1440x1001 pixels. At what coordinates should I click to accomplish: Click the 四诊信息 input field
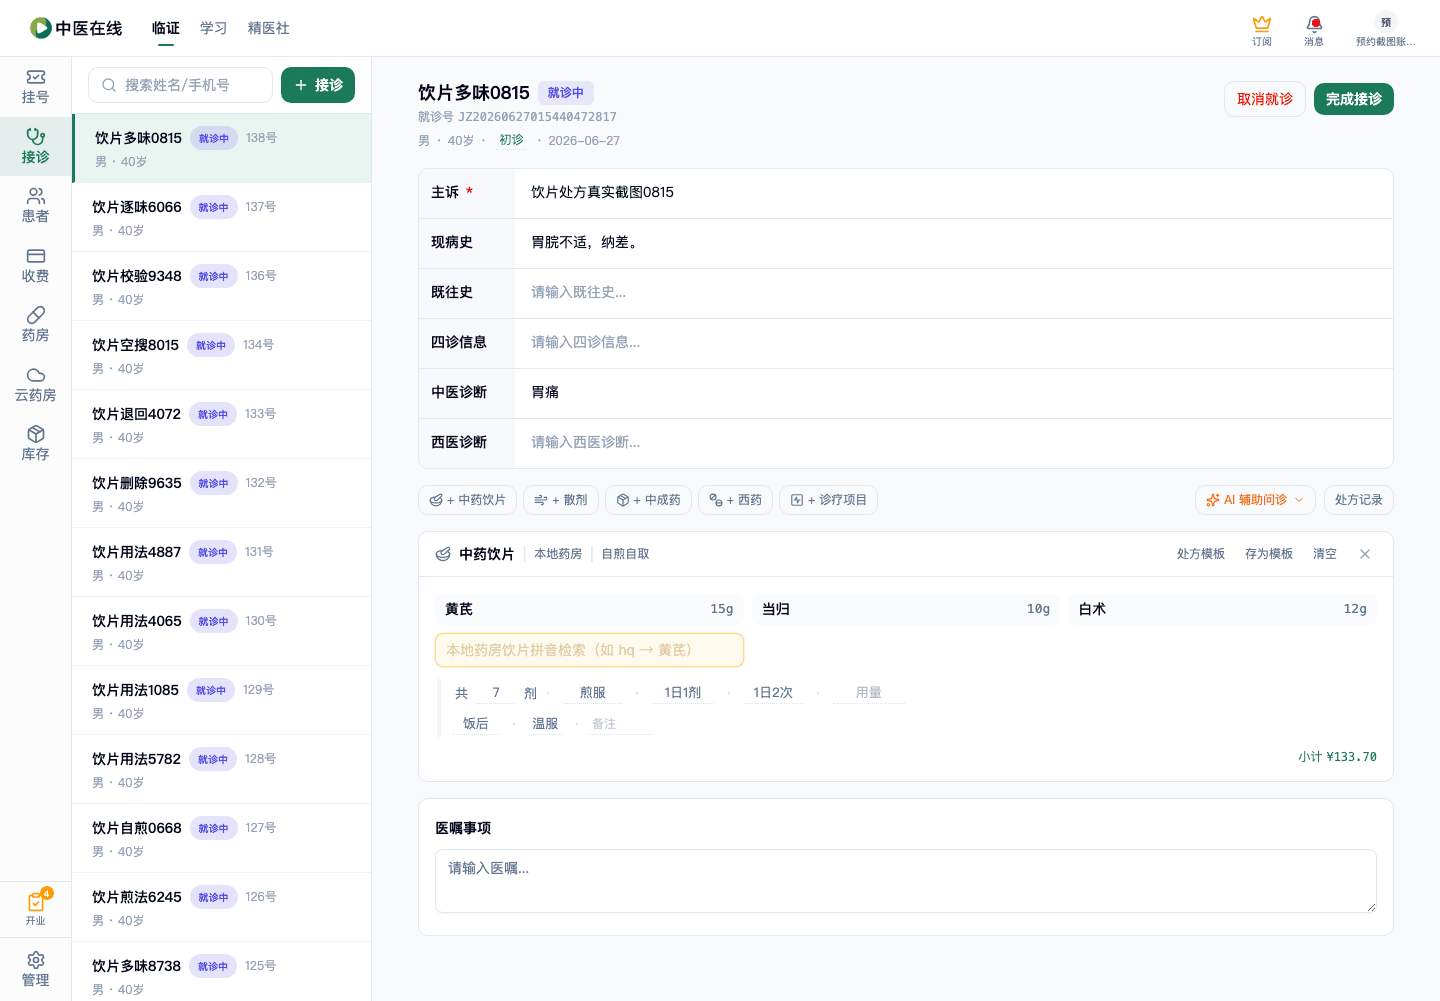coord(953,343)
